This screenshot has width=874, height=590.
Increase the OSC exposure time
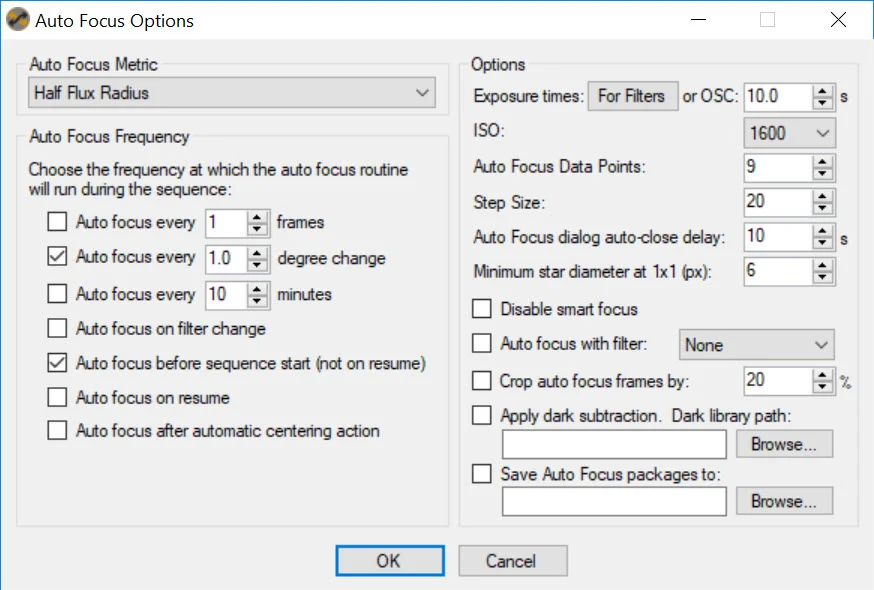tap(823, 91)
